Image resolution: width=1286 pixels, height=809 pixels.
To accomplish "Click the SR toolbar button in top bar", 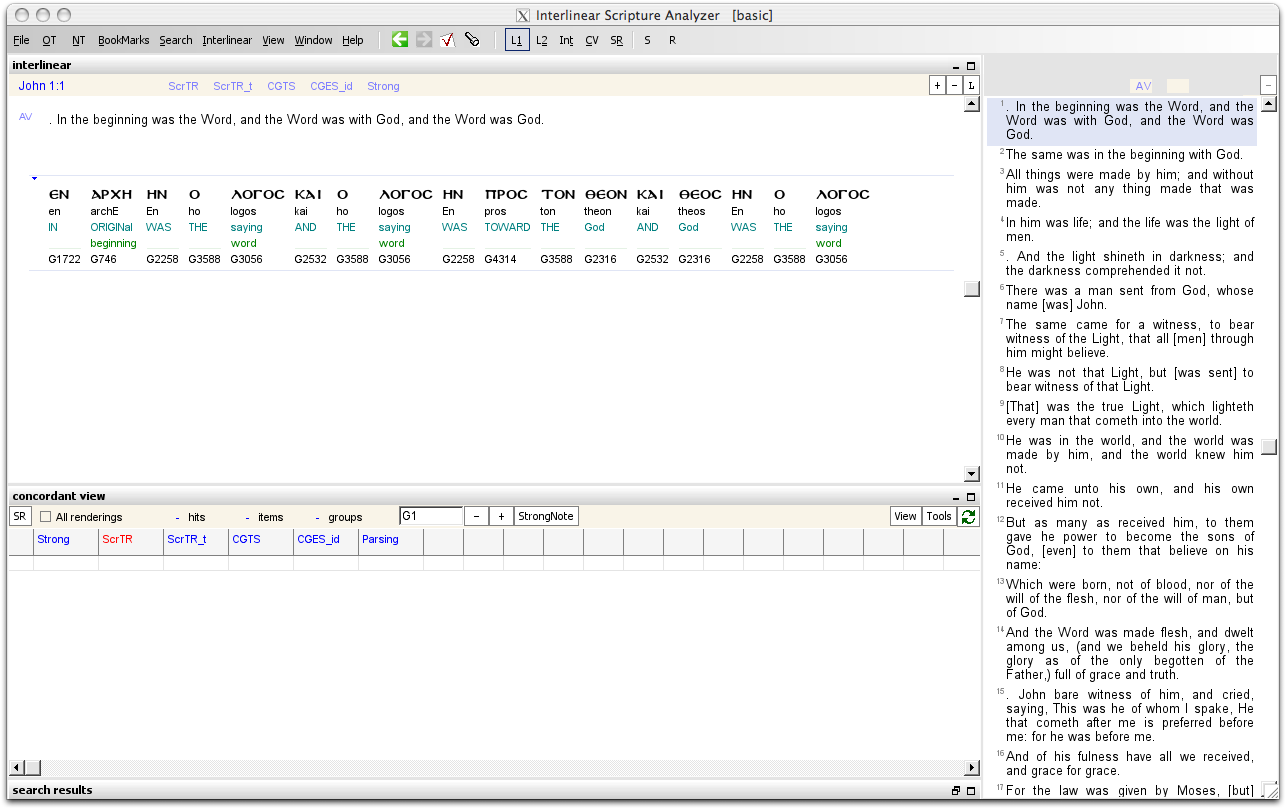I will 616,40.
